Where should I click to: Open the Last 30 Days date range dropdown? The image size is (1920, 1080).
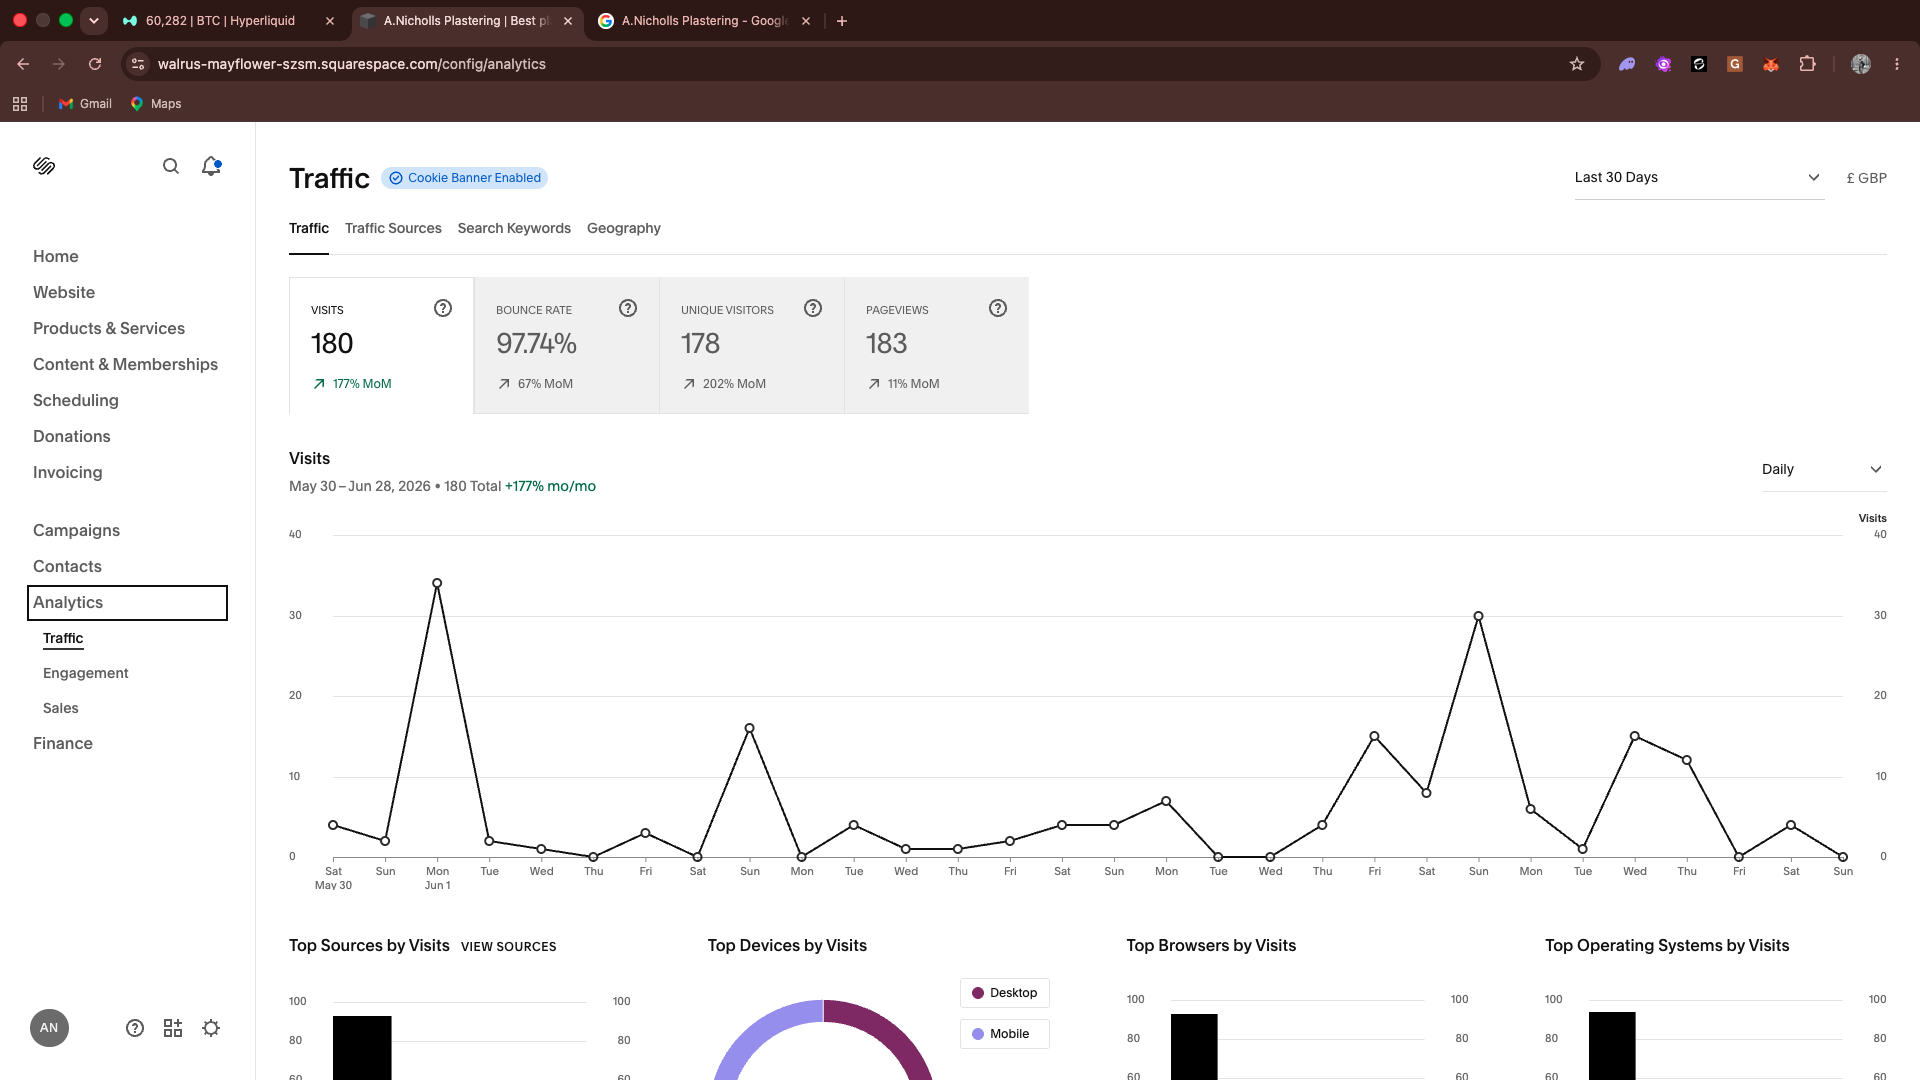pos(1699,178)
